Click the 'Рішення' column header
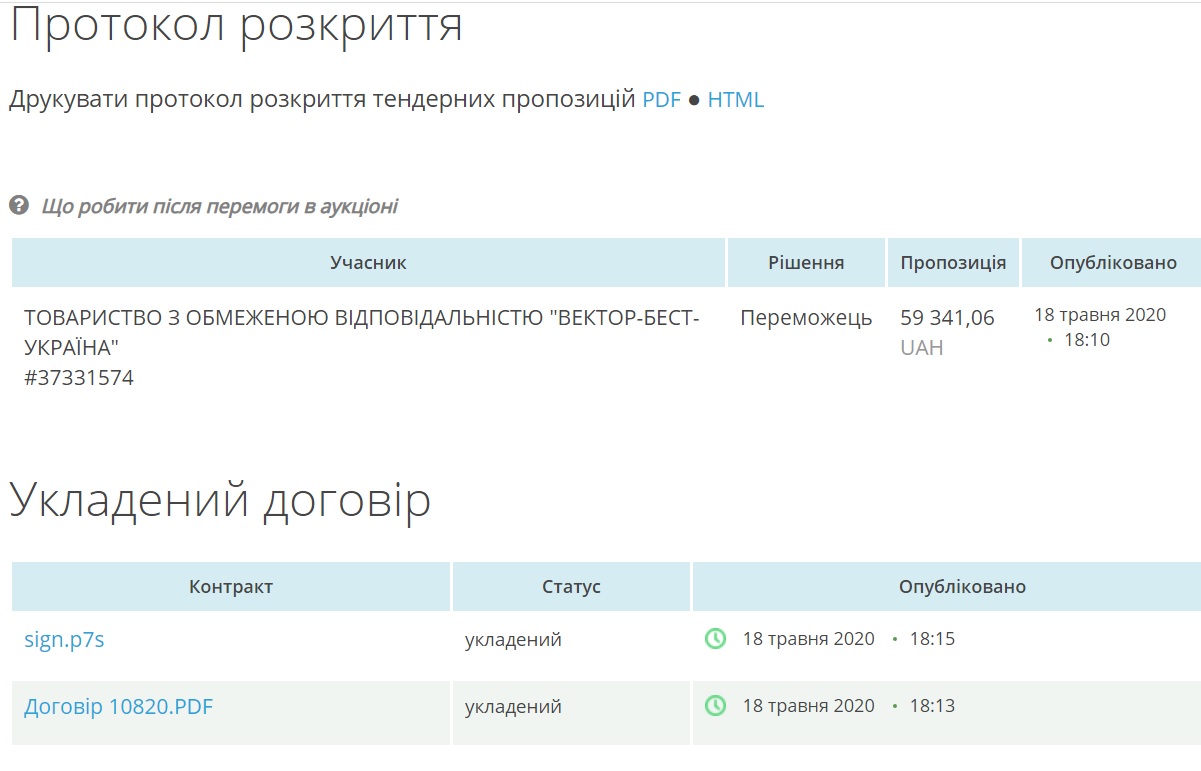1201x771 pixels. [x=806, y=263]
